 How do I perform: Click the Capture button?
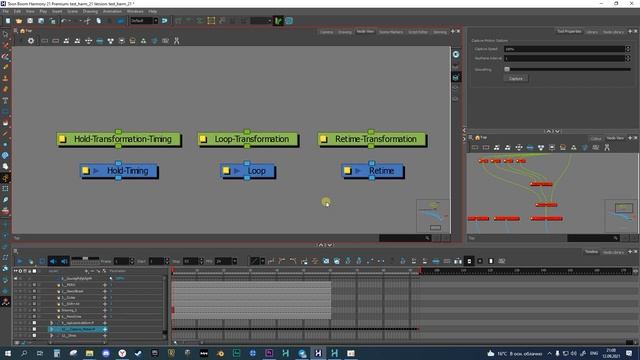point(516,78)
